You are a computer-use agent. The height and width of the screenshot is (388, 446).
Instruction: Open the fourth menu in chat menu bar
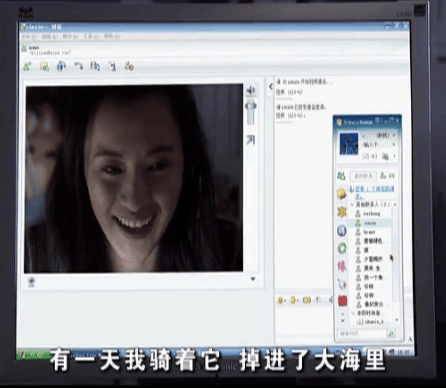click(91, 36)
